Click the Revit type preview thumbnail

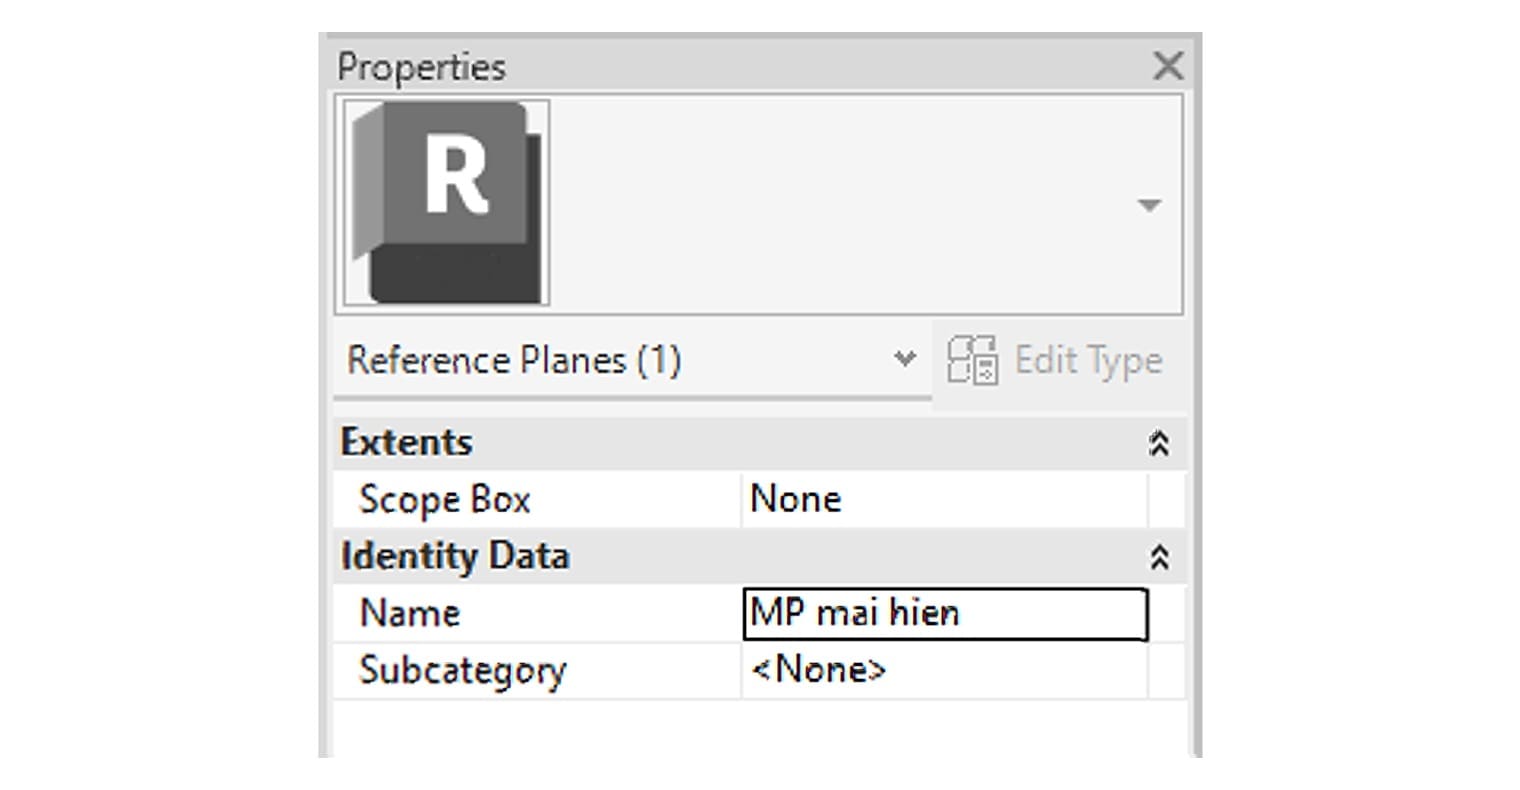446,202
